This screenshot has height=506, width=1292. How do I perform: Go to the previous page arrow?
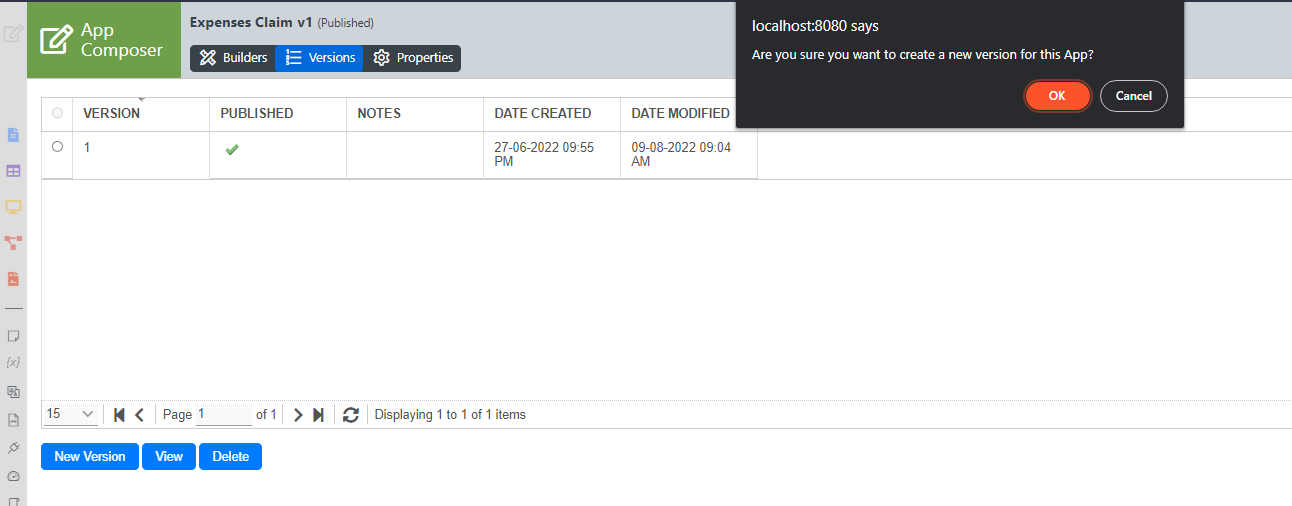[140, 415]
